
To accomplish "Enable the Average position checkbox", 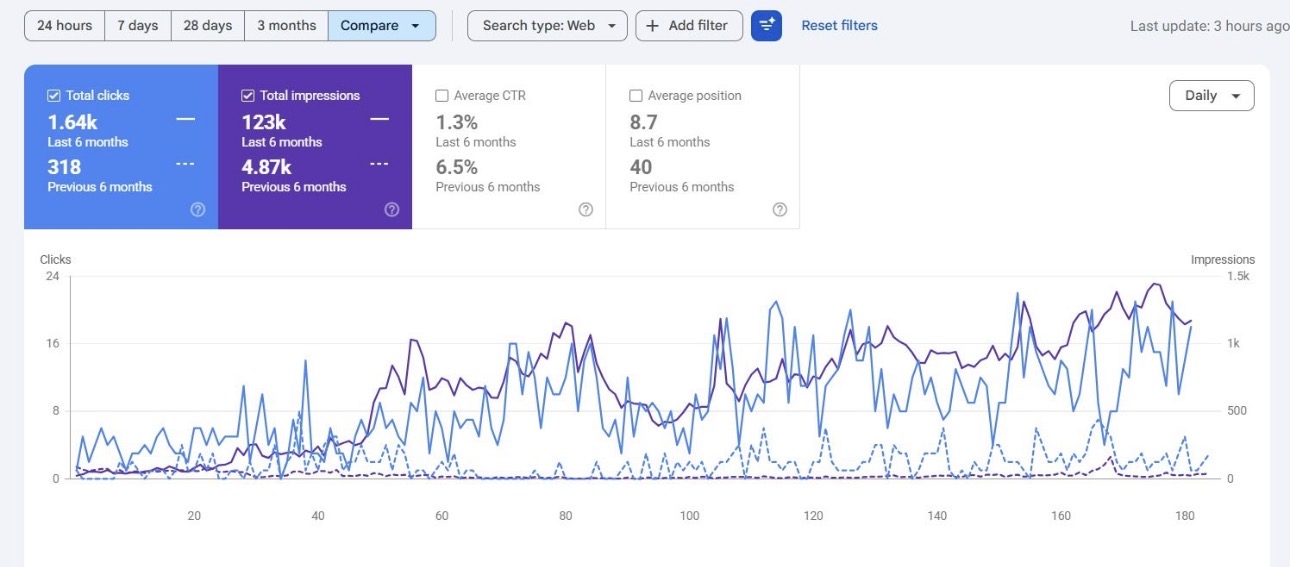I will pyautogui.click(x=636, y=96).
